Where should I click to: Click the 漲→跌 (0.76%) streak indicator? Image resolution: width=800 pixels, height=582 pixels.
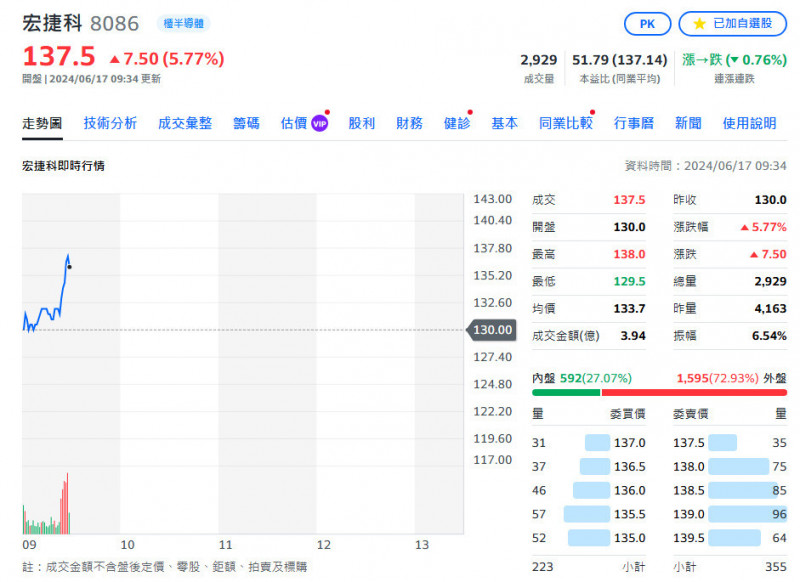pos(734,60)
